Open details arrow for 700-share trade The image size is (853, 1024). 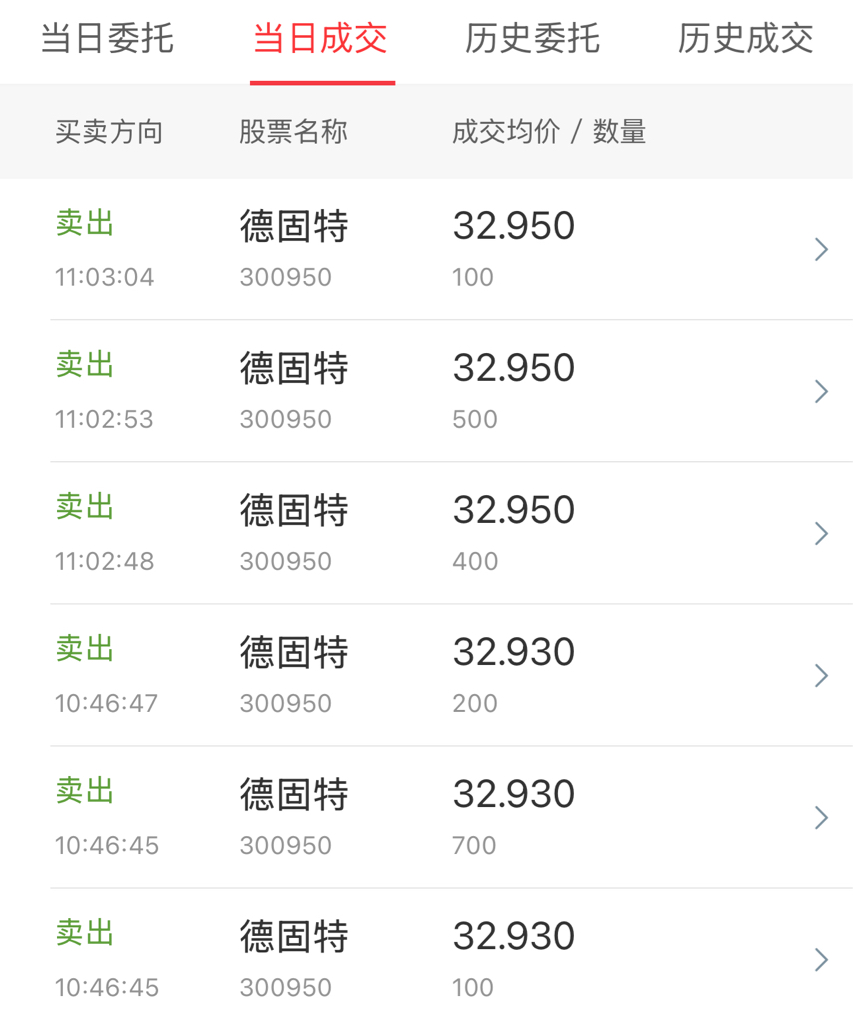822,818
